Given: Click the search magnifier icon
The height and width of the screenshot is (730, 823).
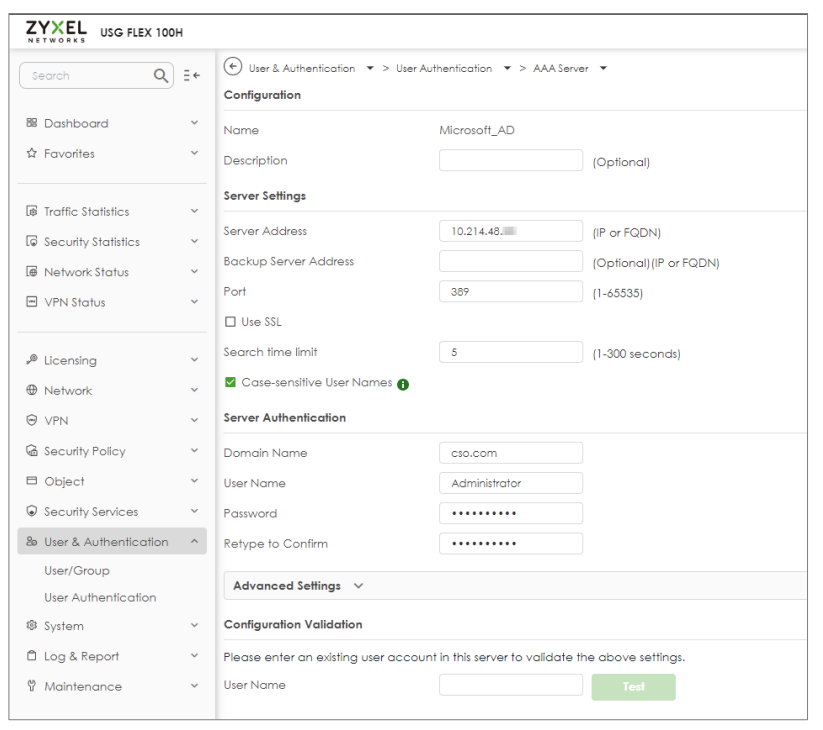Looking at the screenshot, I should click(x=161, y=76).
